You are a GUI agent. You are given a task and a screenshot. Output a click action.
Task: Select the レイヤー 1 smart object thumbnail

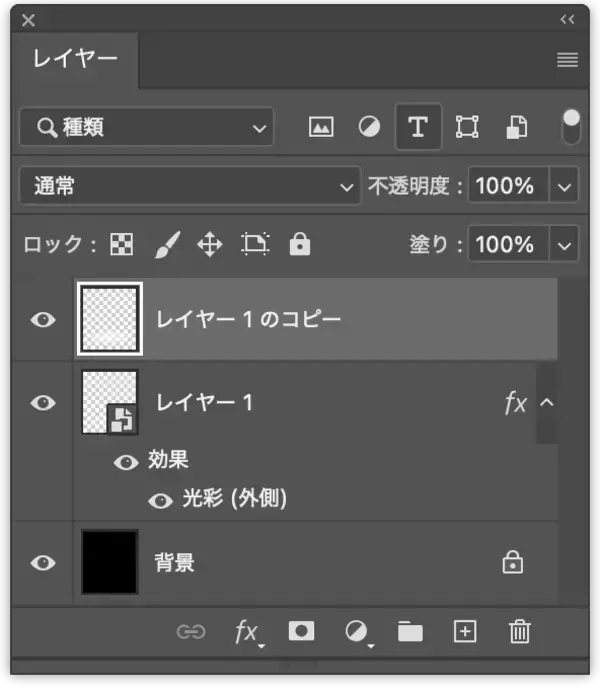pyautogui.click(x=109, y=402)
